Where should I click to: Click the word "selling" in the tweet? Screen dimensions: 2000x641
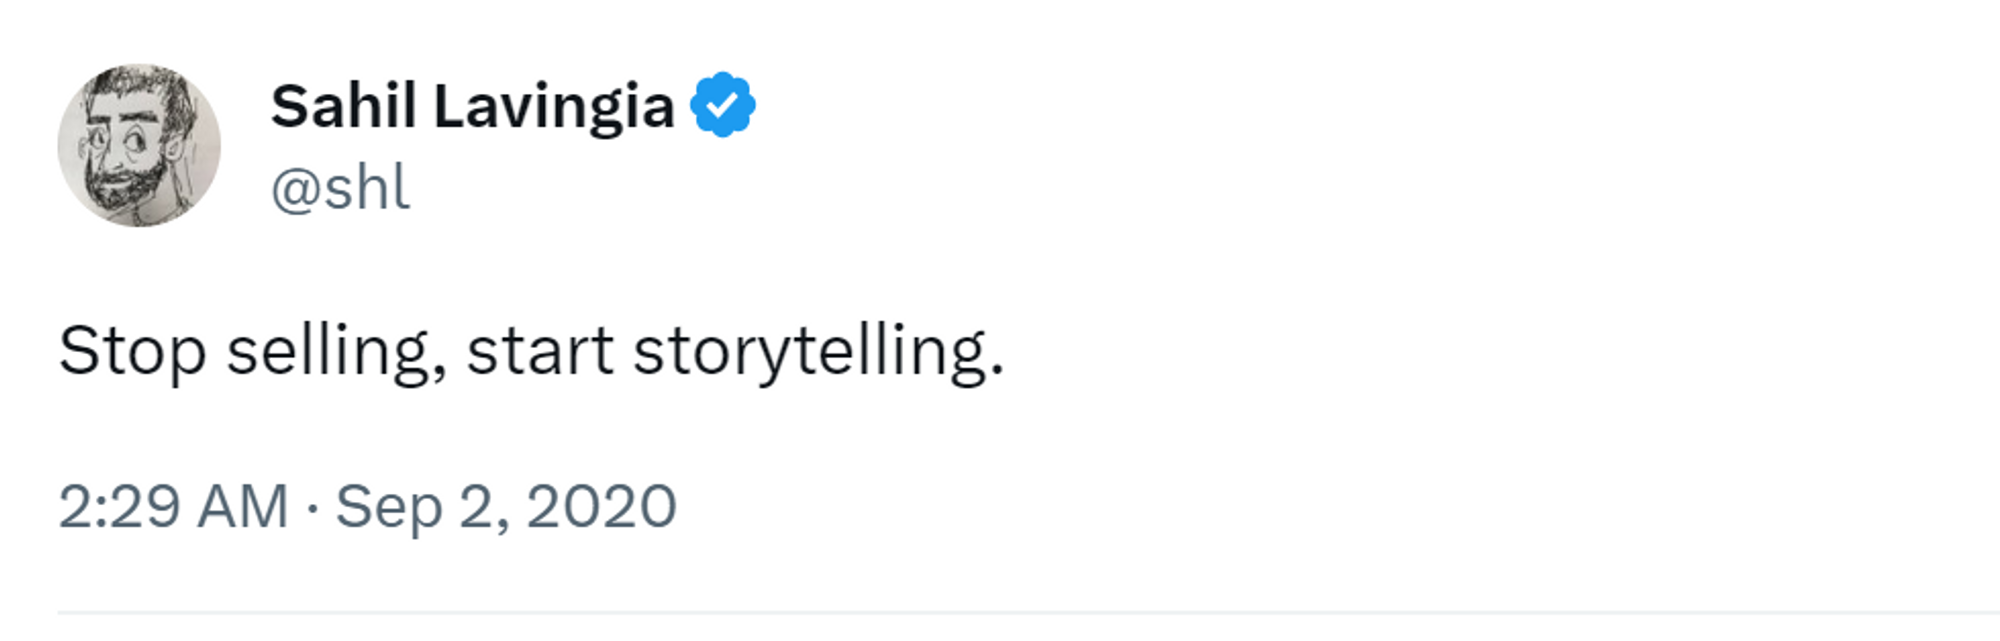pos(335,352)
